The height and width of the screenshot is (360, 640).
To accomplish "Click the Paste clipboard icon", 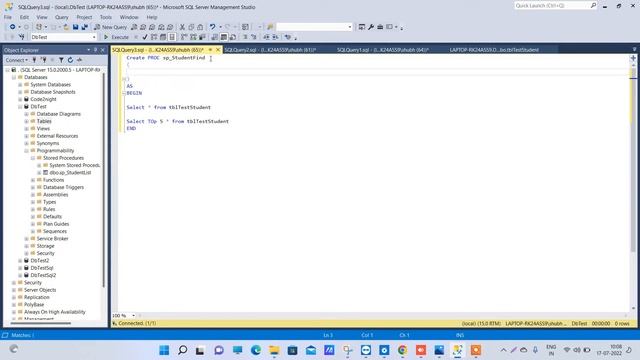I will click(x=200, y=27).
